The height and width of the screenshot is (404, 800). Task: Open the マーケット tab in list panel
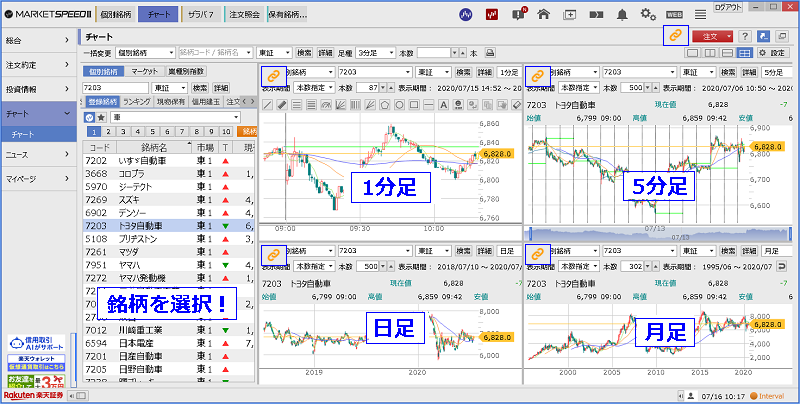pos(144,72)
